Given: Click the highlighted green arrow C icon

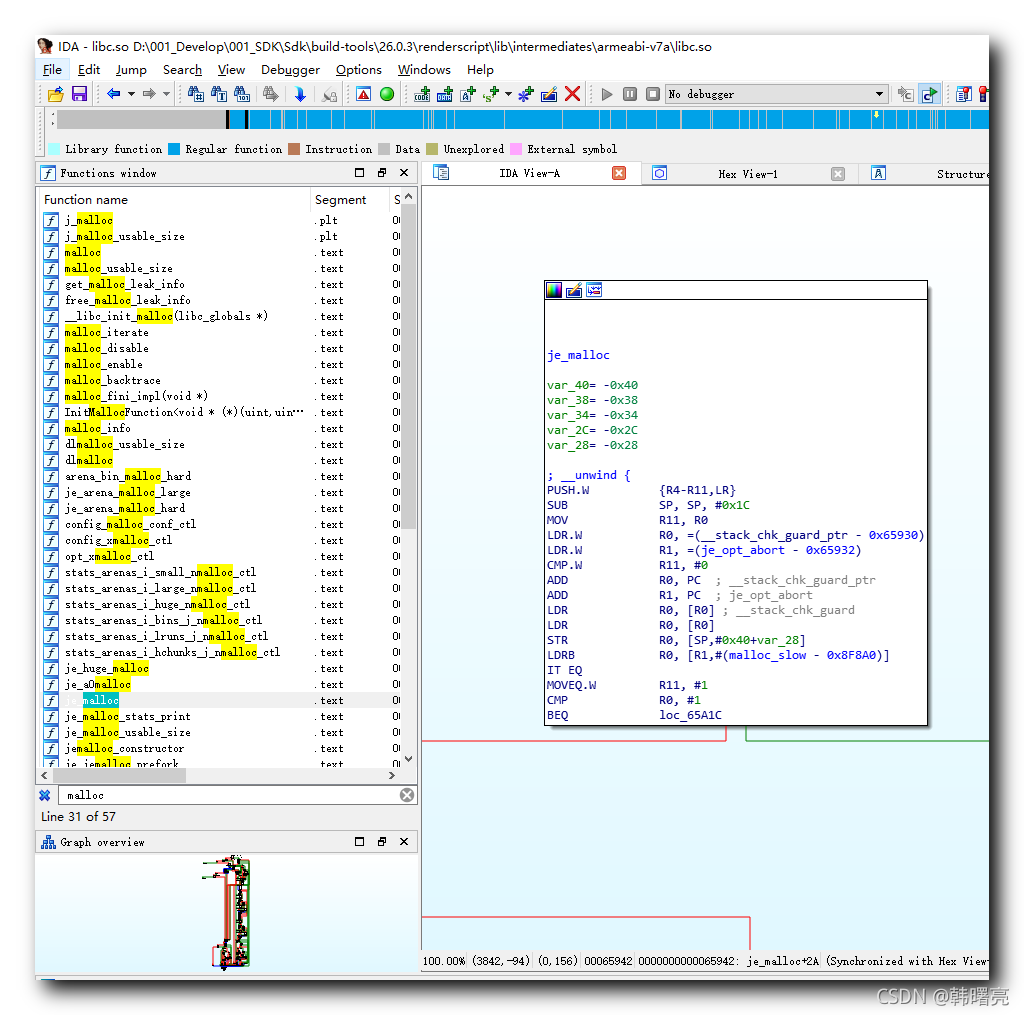Looking at the screenshot, I should 928,94.
